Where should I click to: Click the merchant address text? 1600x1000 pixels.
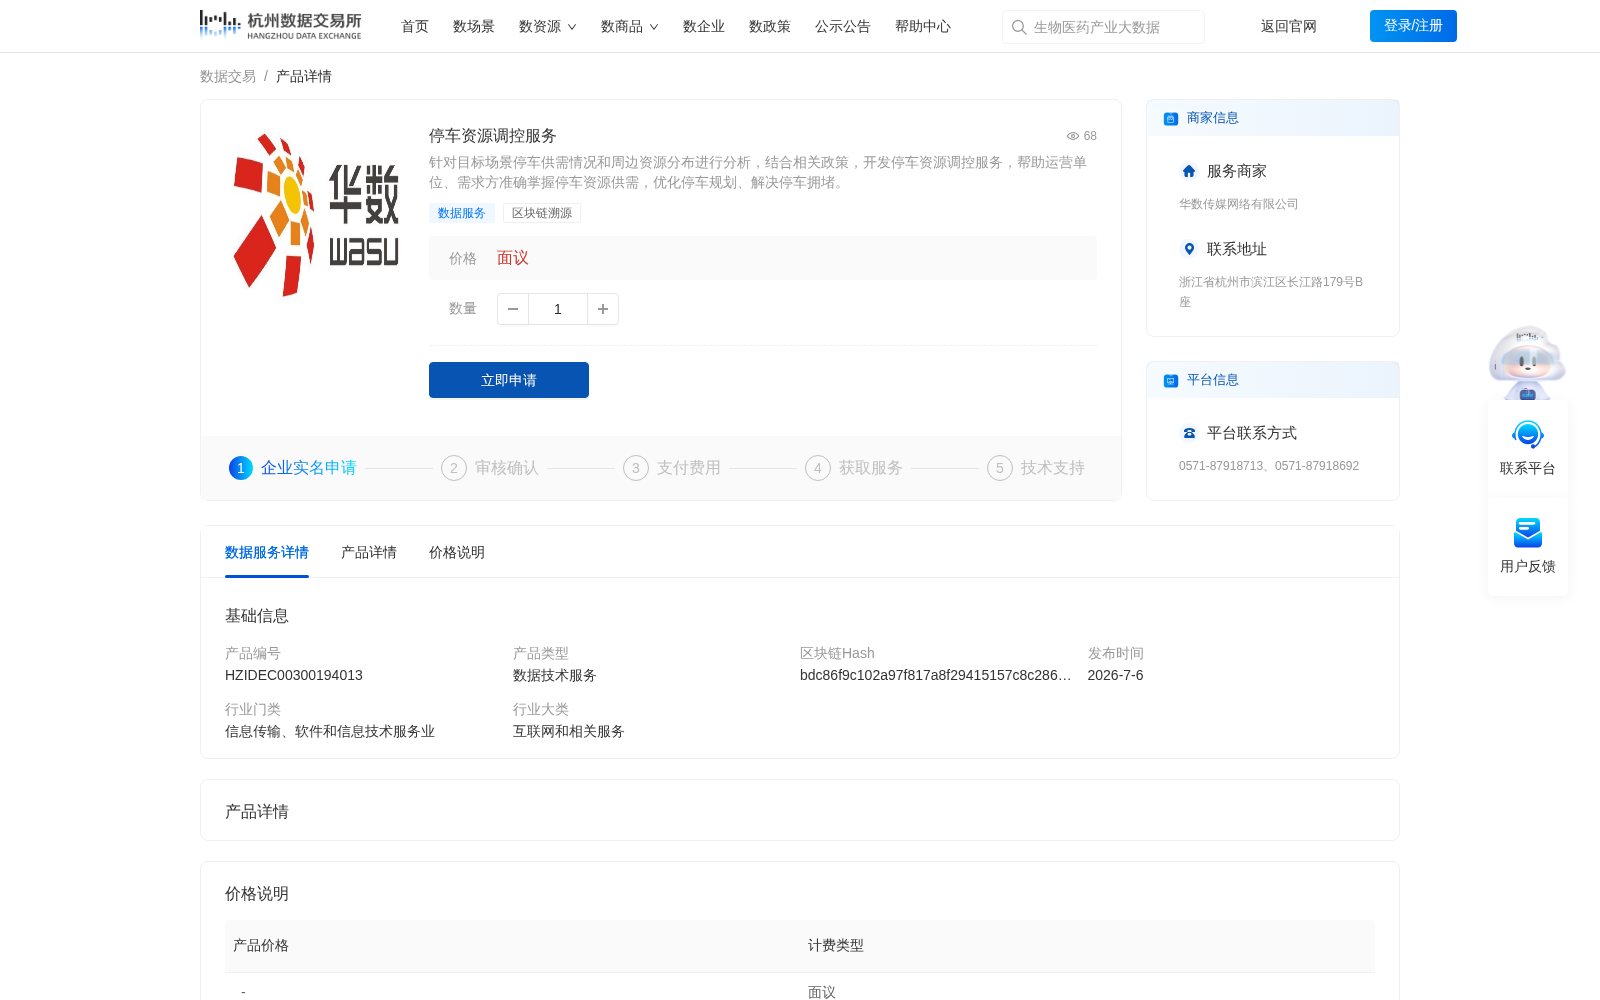pyautogui.click(x=1271, y=292)
